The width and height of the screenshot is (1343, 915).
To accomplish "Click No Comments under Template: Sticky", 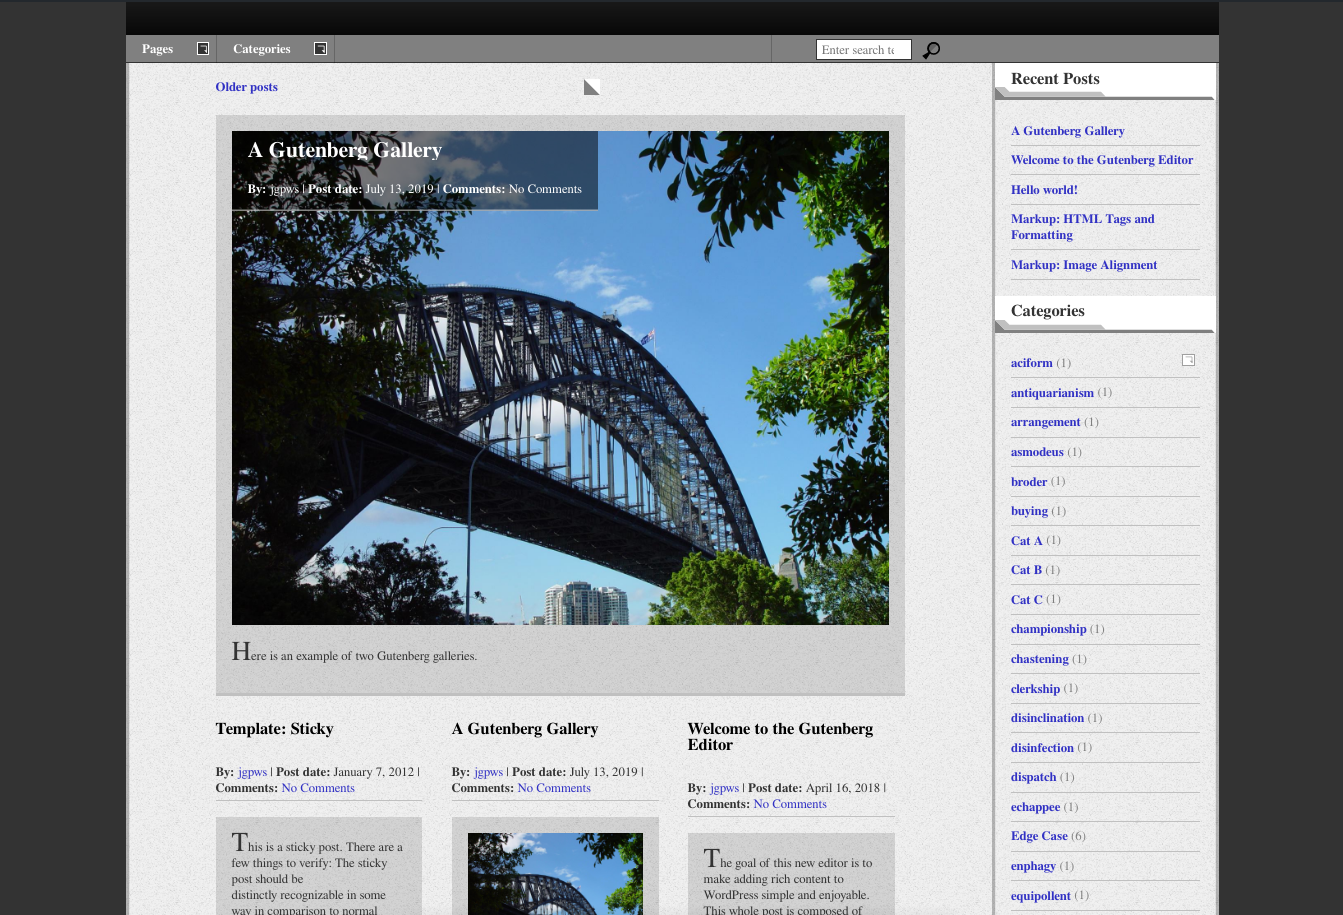I will pyautogui.click(x=318, y=788).
